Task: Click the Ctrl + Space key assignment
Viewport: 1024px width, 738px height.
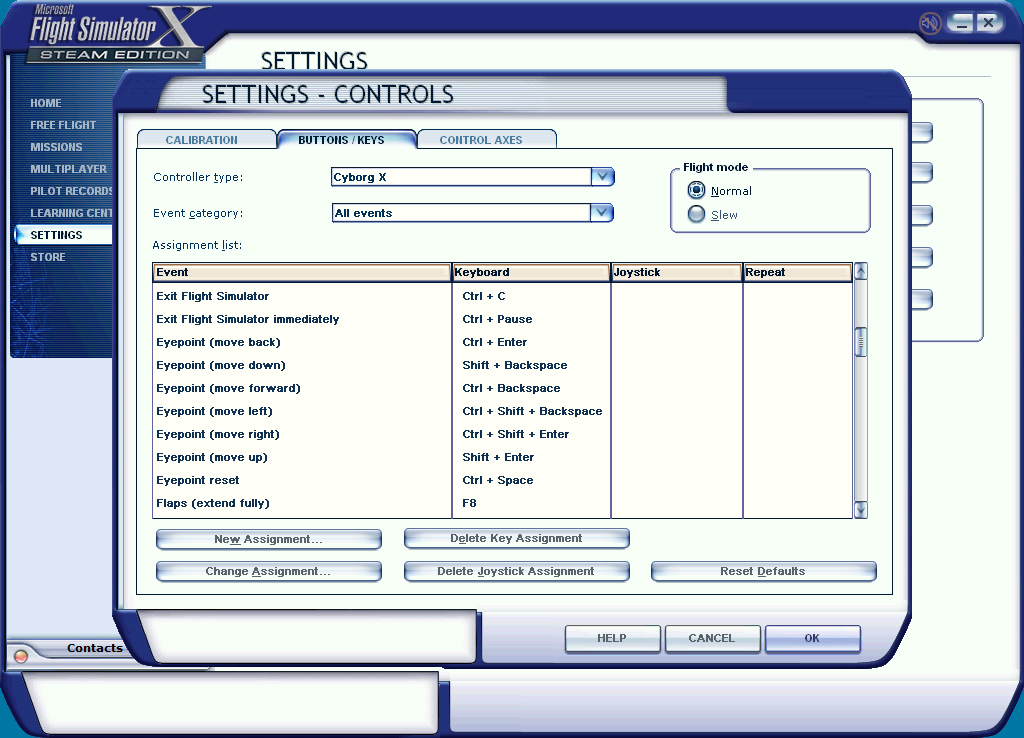Action: click(x=498, y=480)
